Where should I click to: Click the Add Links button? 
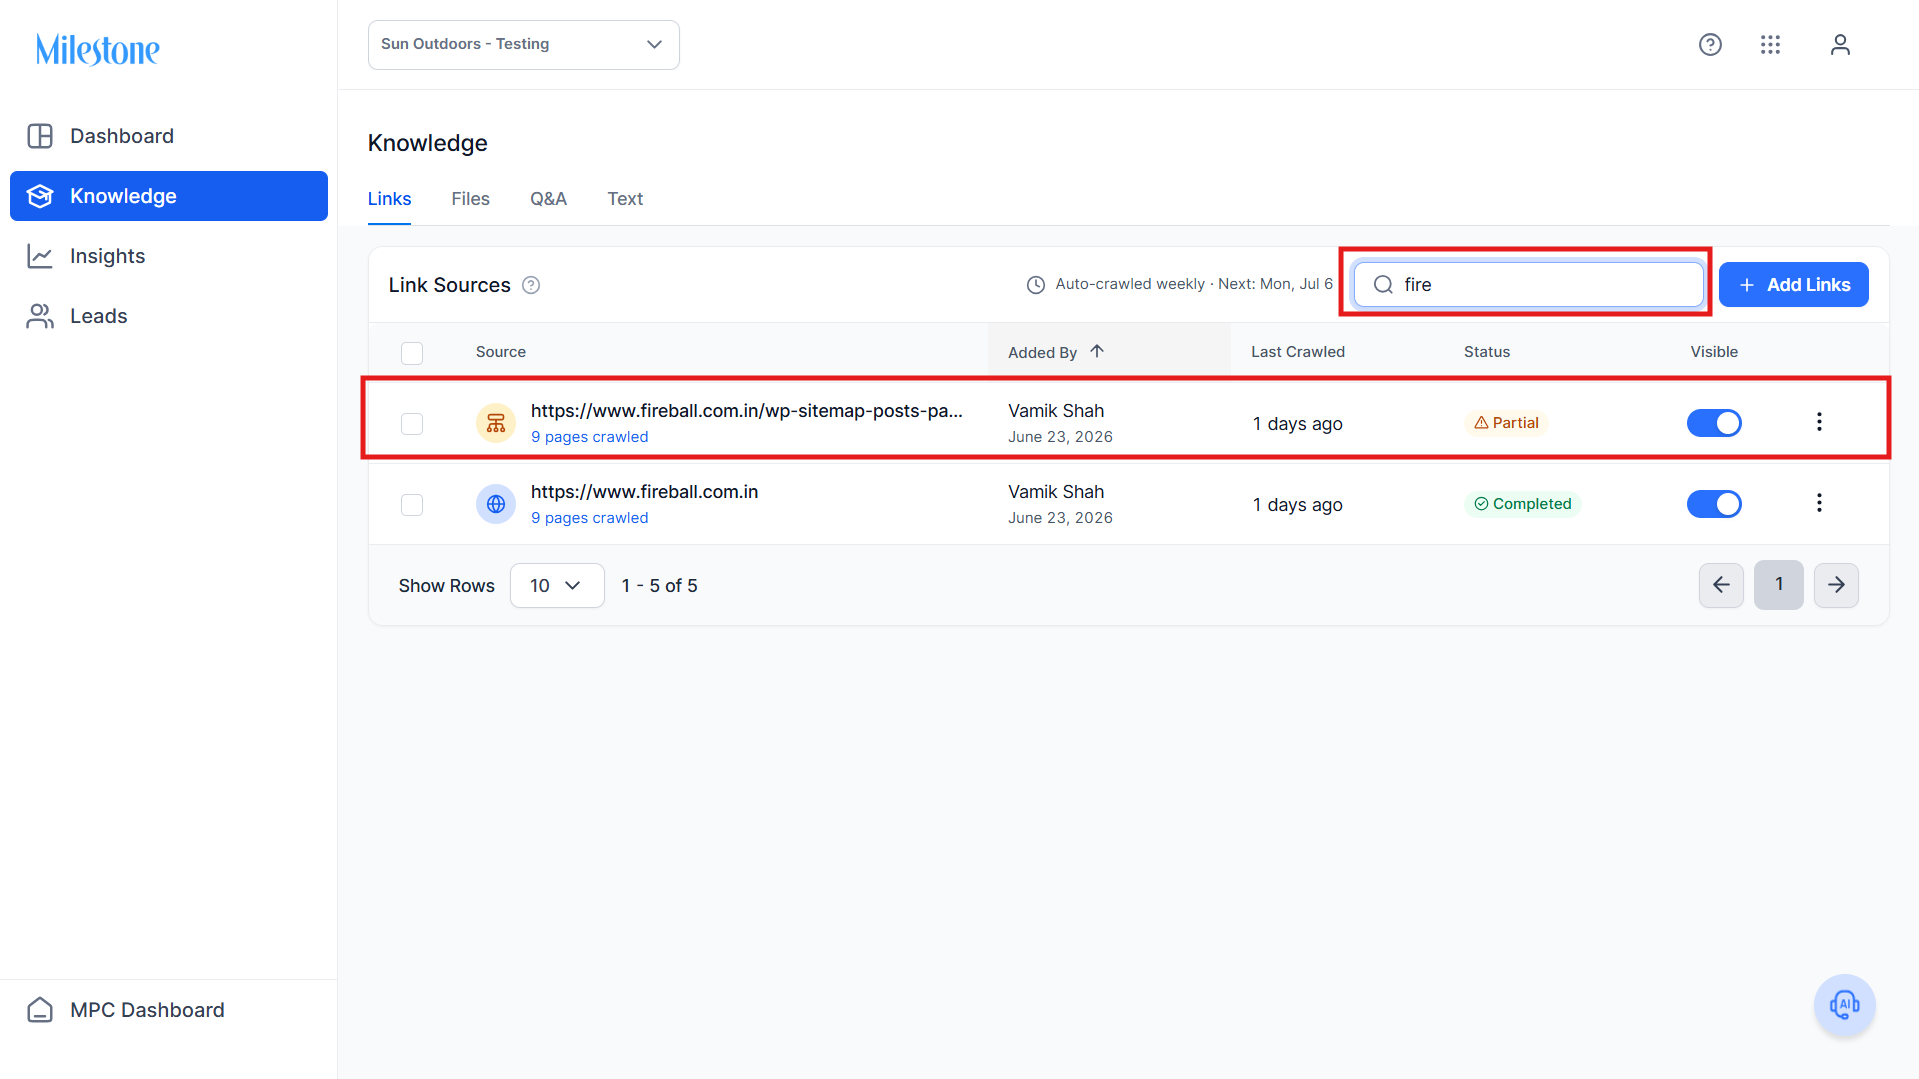pyautogui.click(x=1793, y=285)
